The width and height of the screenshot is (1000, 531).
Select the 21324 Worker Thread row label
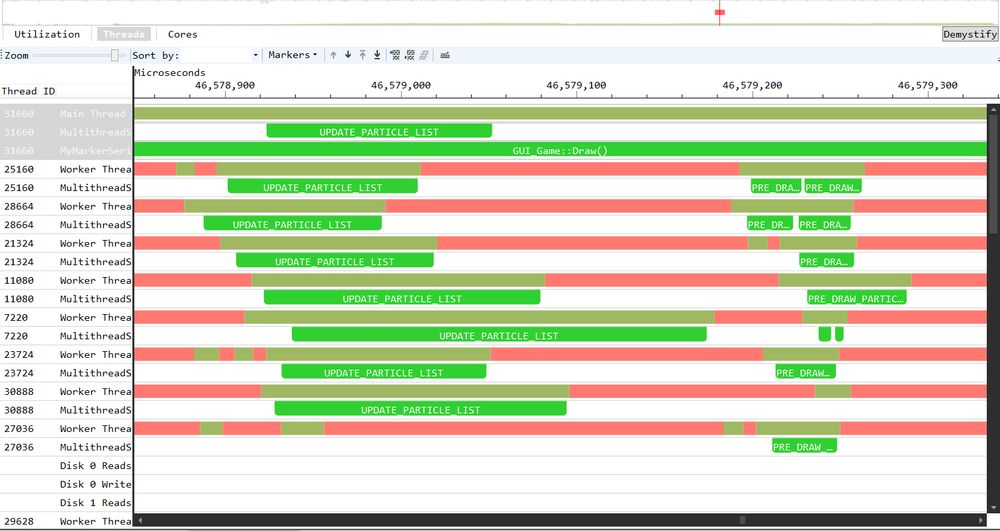pyautogui.click(x=66, y=243)
